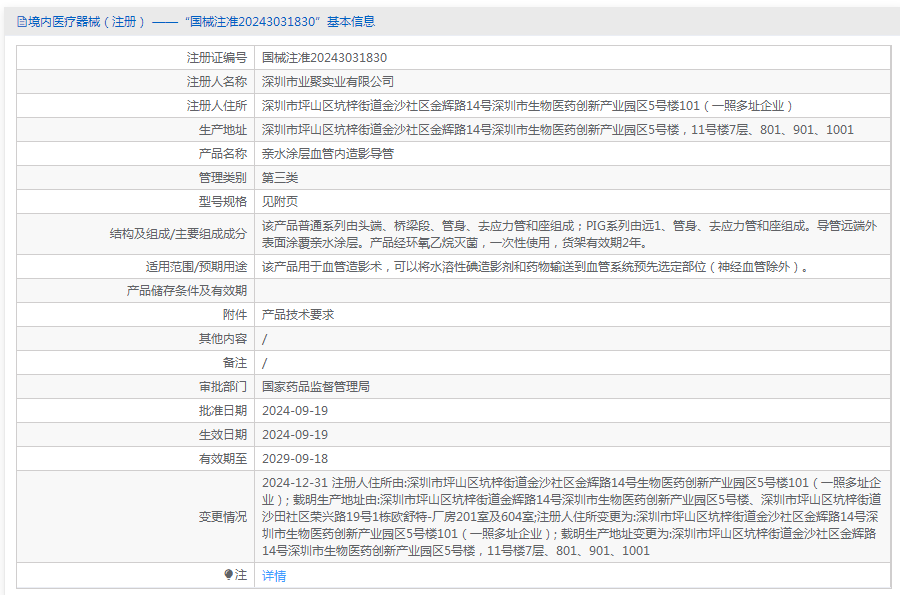
Task: Select expiry date 2029-09-18
Action: click(295, 459)
